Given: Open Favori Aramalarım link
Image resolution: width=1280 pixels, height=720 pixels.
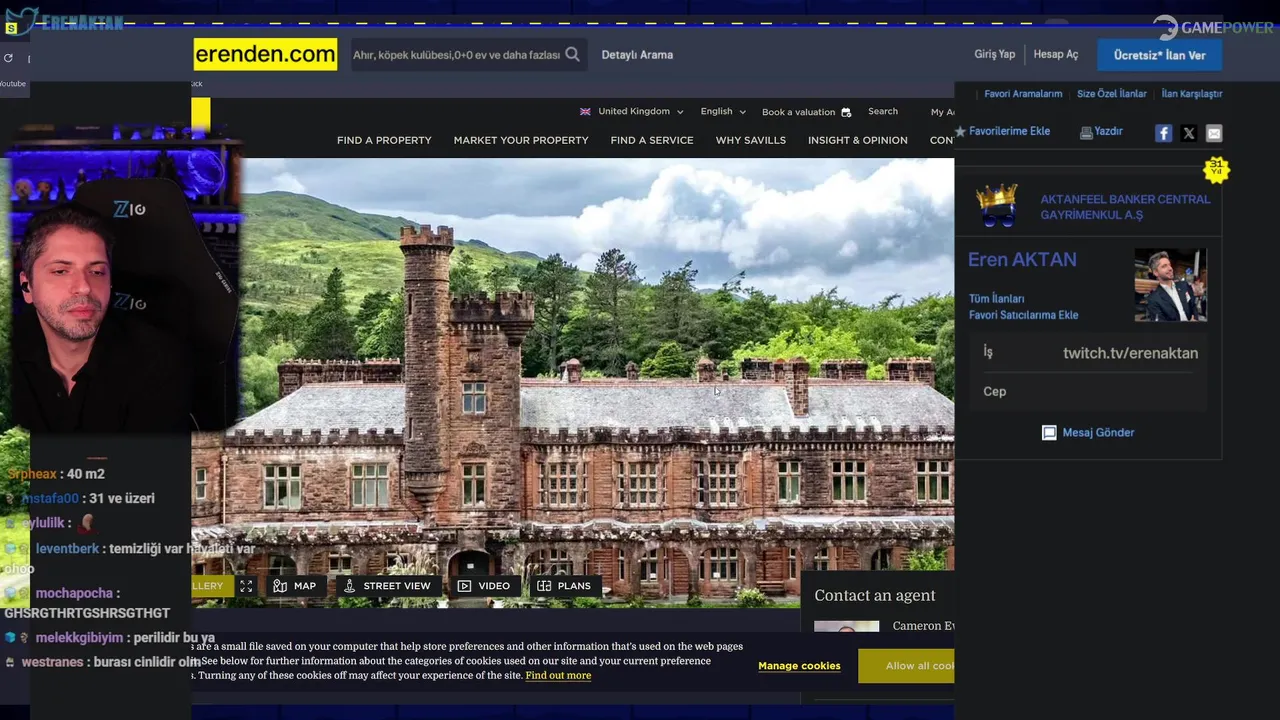Looking at the screenshot, I should [1023, 94].
